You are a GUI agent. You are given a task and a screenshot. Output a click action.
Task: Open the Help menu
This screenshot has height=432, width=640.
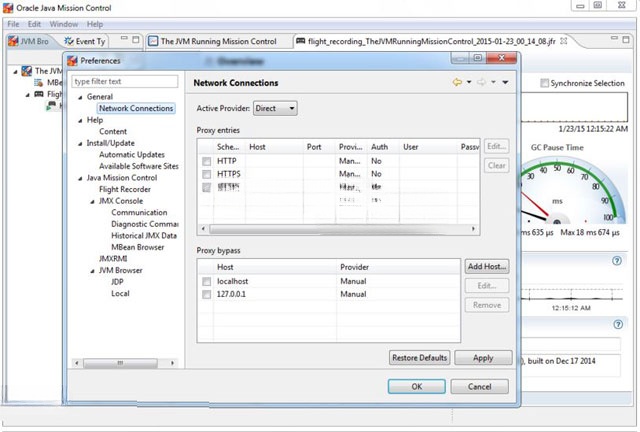click(x=95, y=24)
